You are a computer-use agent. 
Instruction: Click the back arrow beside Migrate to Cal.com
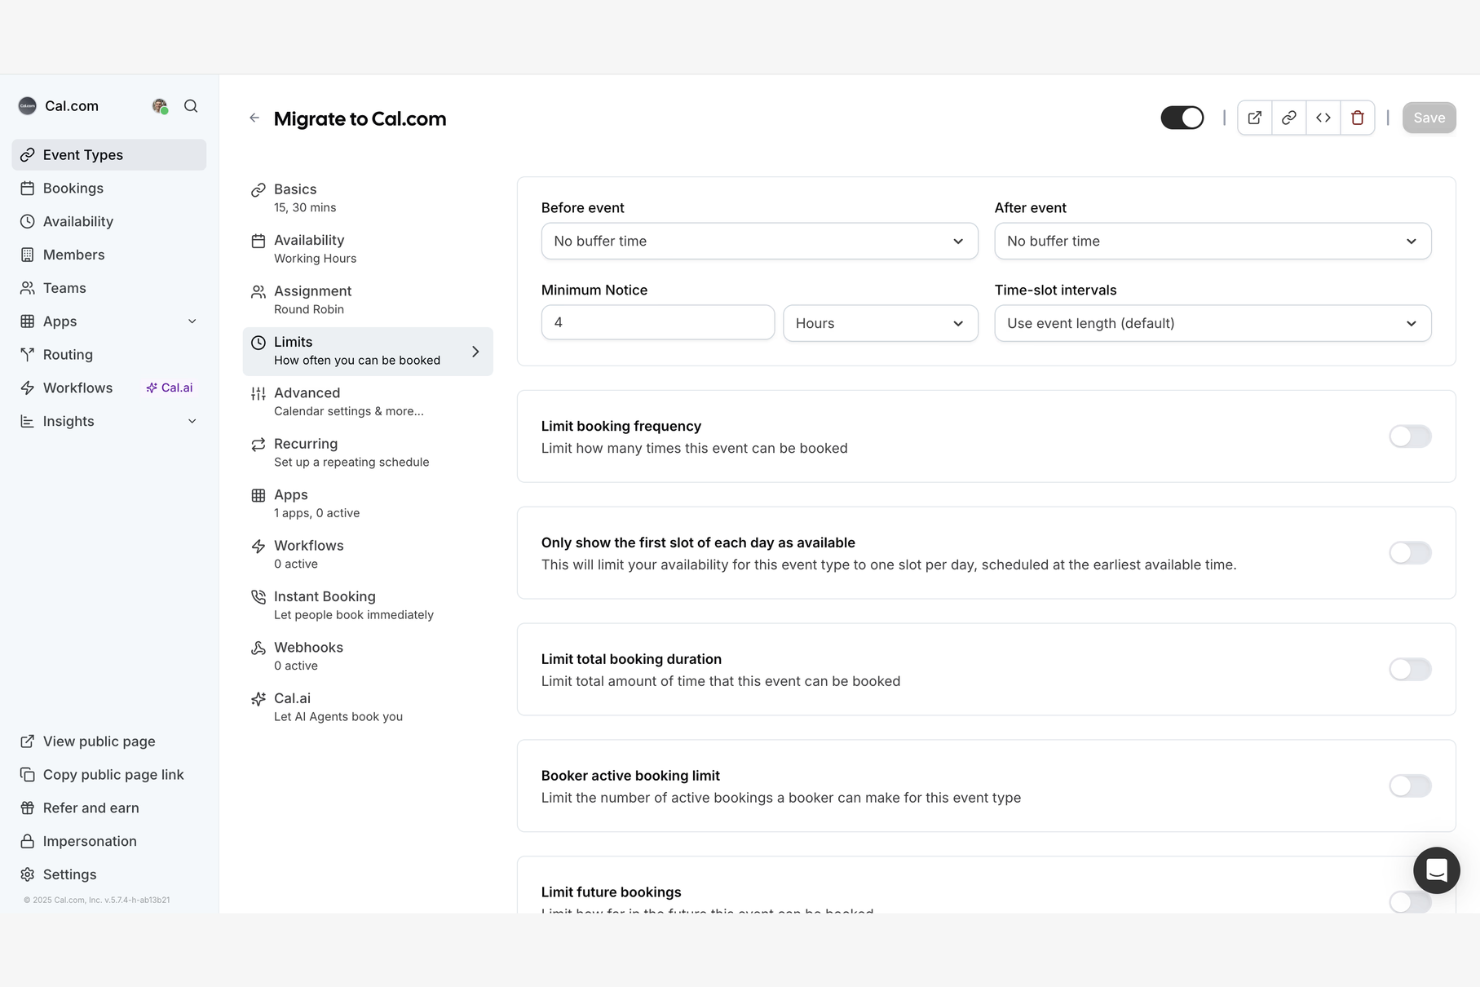254,117
